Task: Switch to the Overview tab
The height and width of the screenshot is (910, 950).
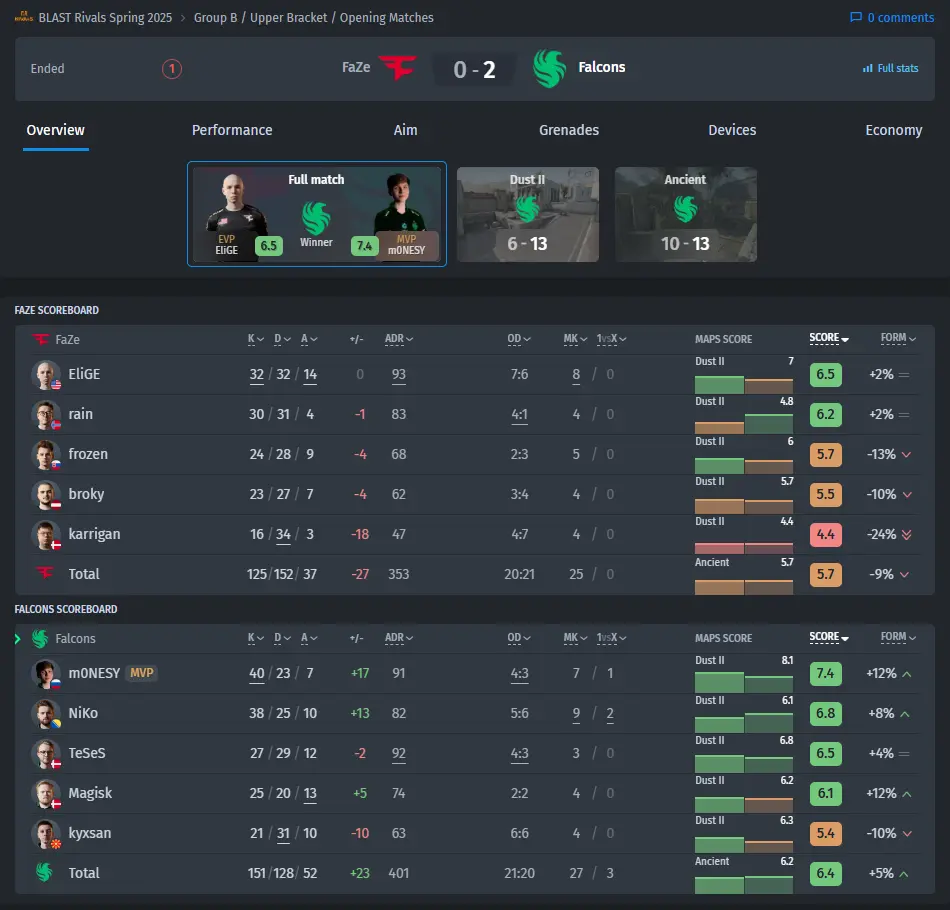Action: tap(56, 130)
